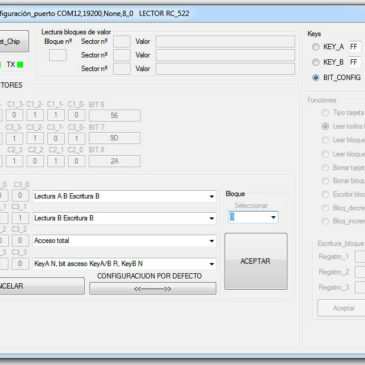Click the C2_3 bit box
The width and height of the screenshot is (365, 365).
[x=14, y=161]
